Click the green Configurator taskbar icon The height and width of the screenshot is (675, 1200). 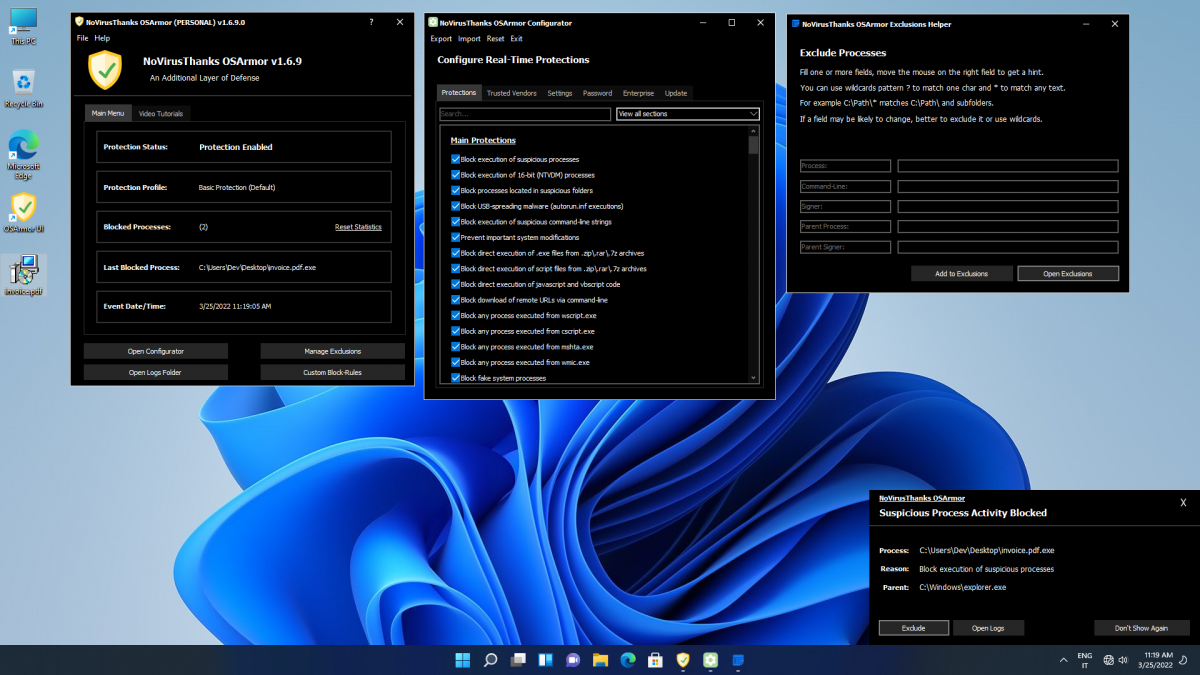point(710,660)
